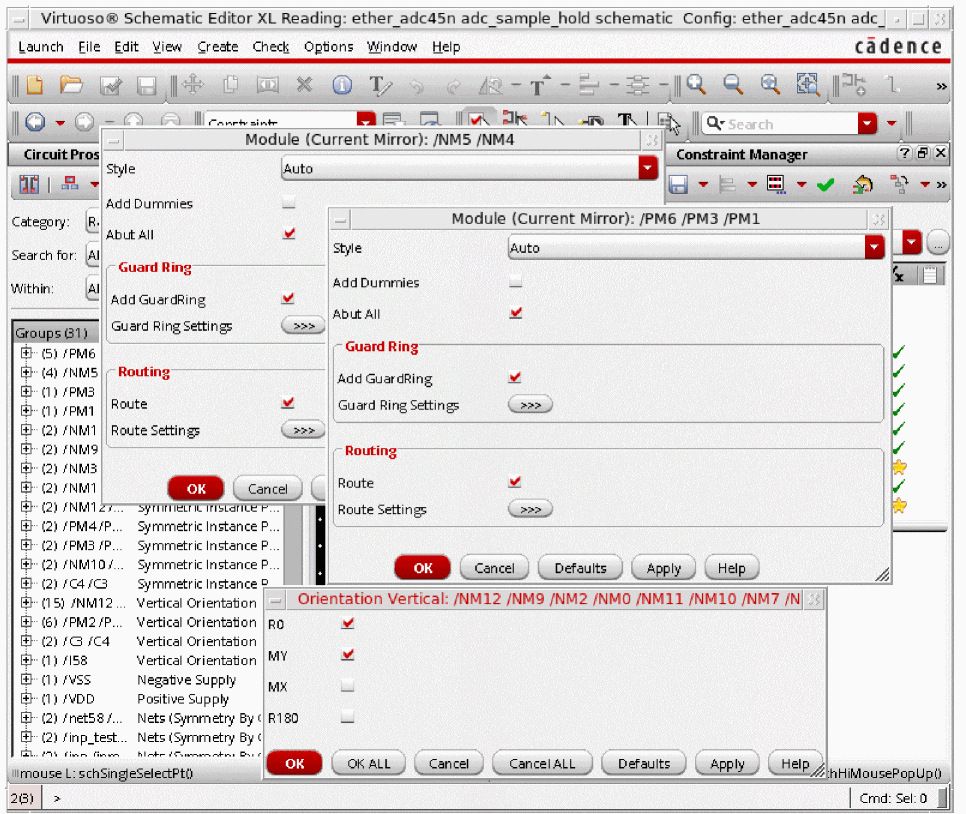Viewport: 966px width, 814px height.
Task: Click the Properties info icon in toolbar
Action: point(342,86)
